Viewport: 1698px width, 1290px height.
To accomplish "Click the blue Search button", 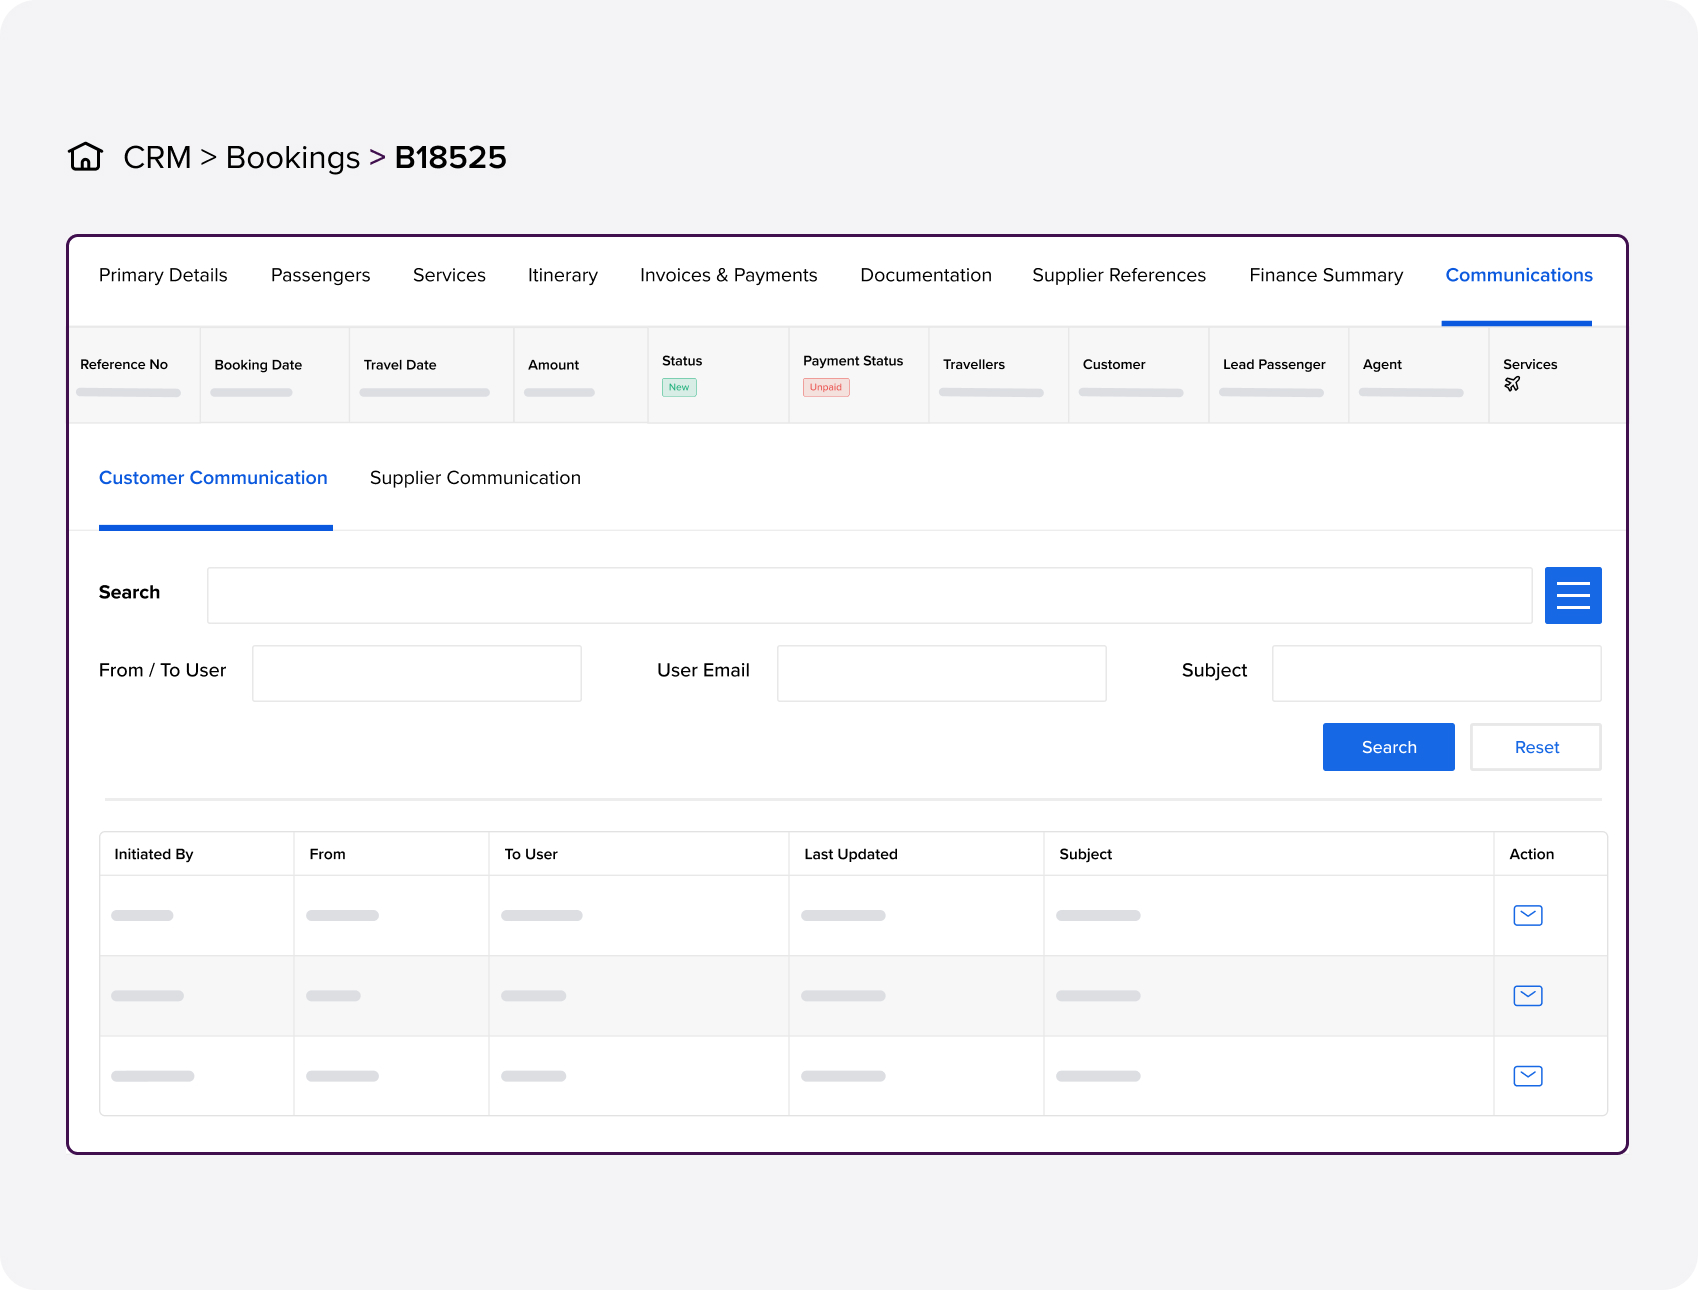I will [x=1388, y=747].
